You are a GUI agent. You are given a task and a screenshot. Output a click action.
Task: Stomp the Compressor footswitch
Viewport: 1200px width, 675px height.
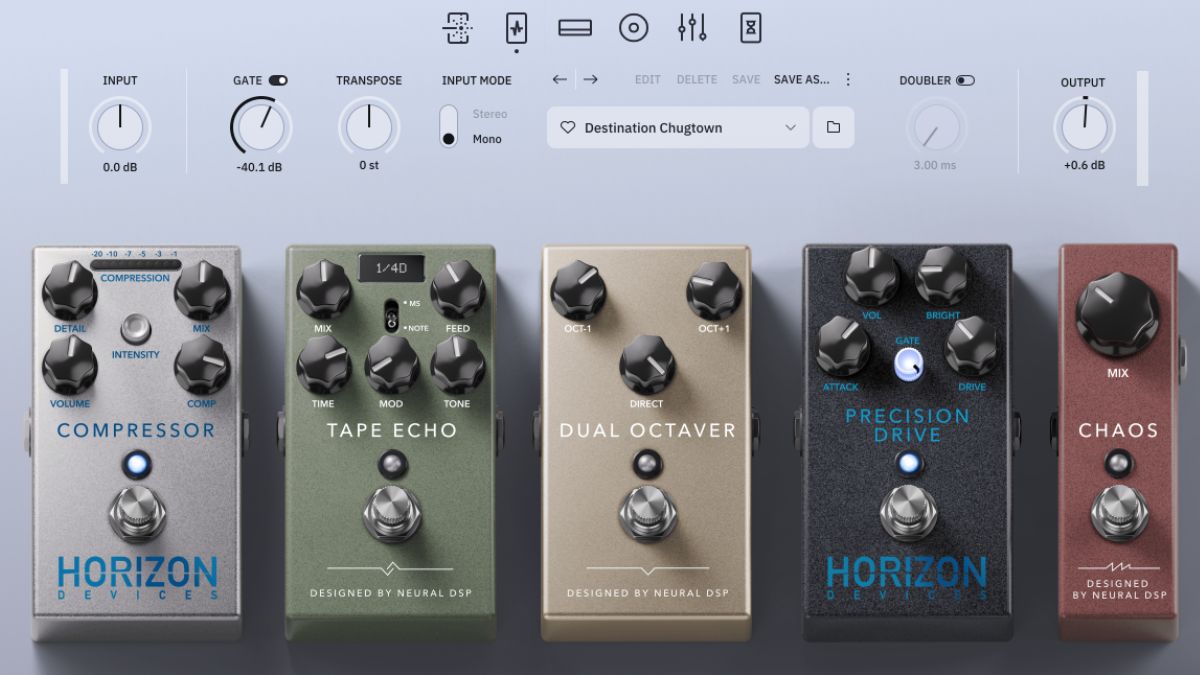138,516
